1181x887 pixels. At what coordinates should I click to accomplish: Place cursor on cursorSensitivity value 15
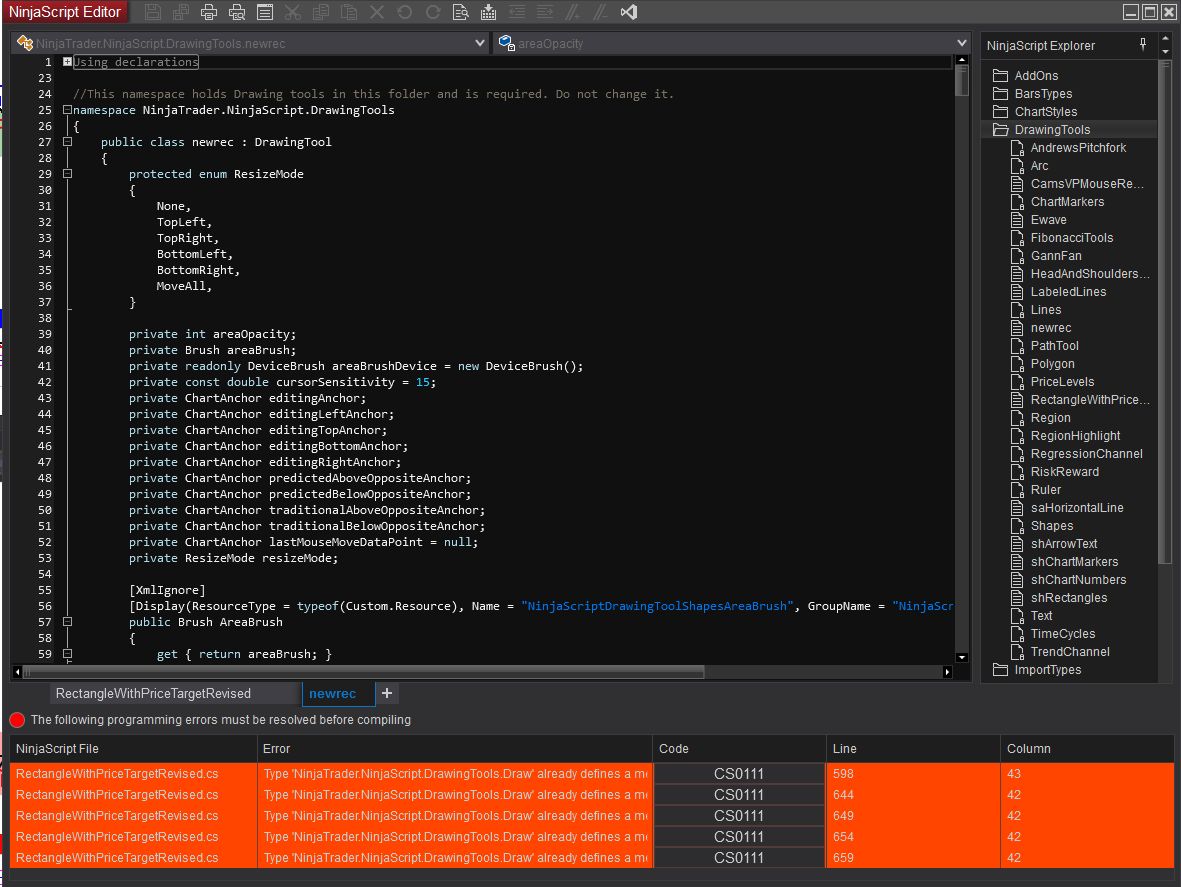(423, 382)
